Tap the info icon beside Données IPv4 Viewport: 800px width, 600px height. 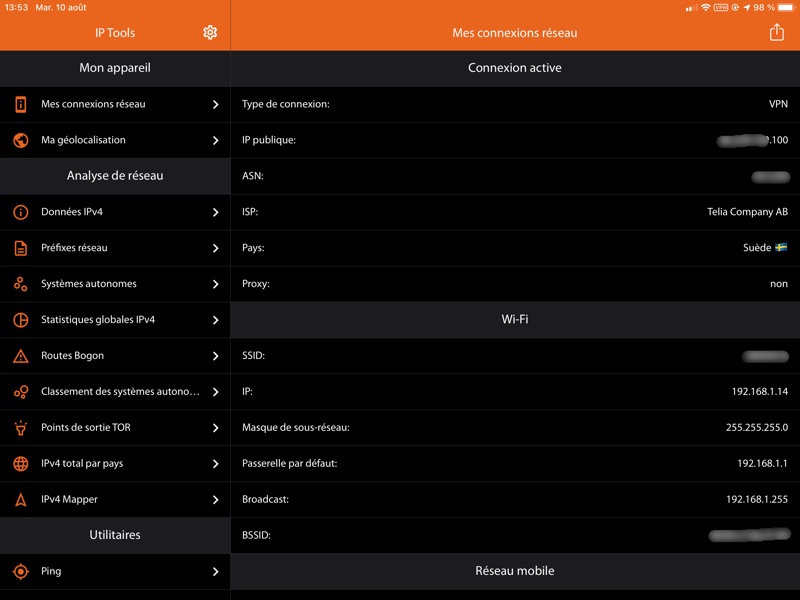tap(20, 212)
